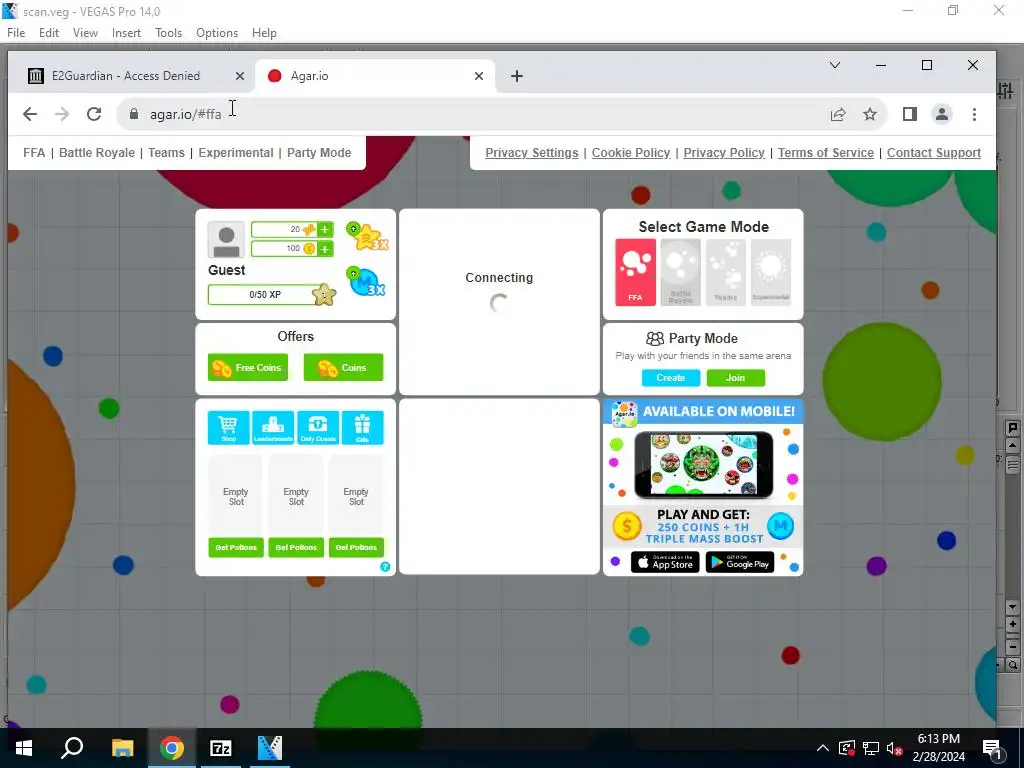1024x768 pixels.
Task: Open the Chrome three-dot menu
Action: pos(974,114)
